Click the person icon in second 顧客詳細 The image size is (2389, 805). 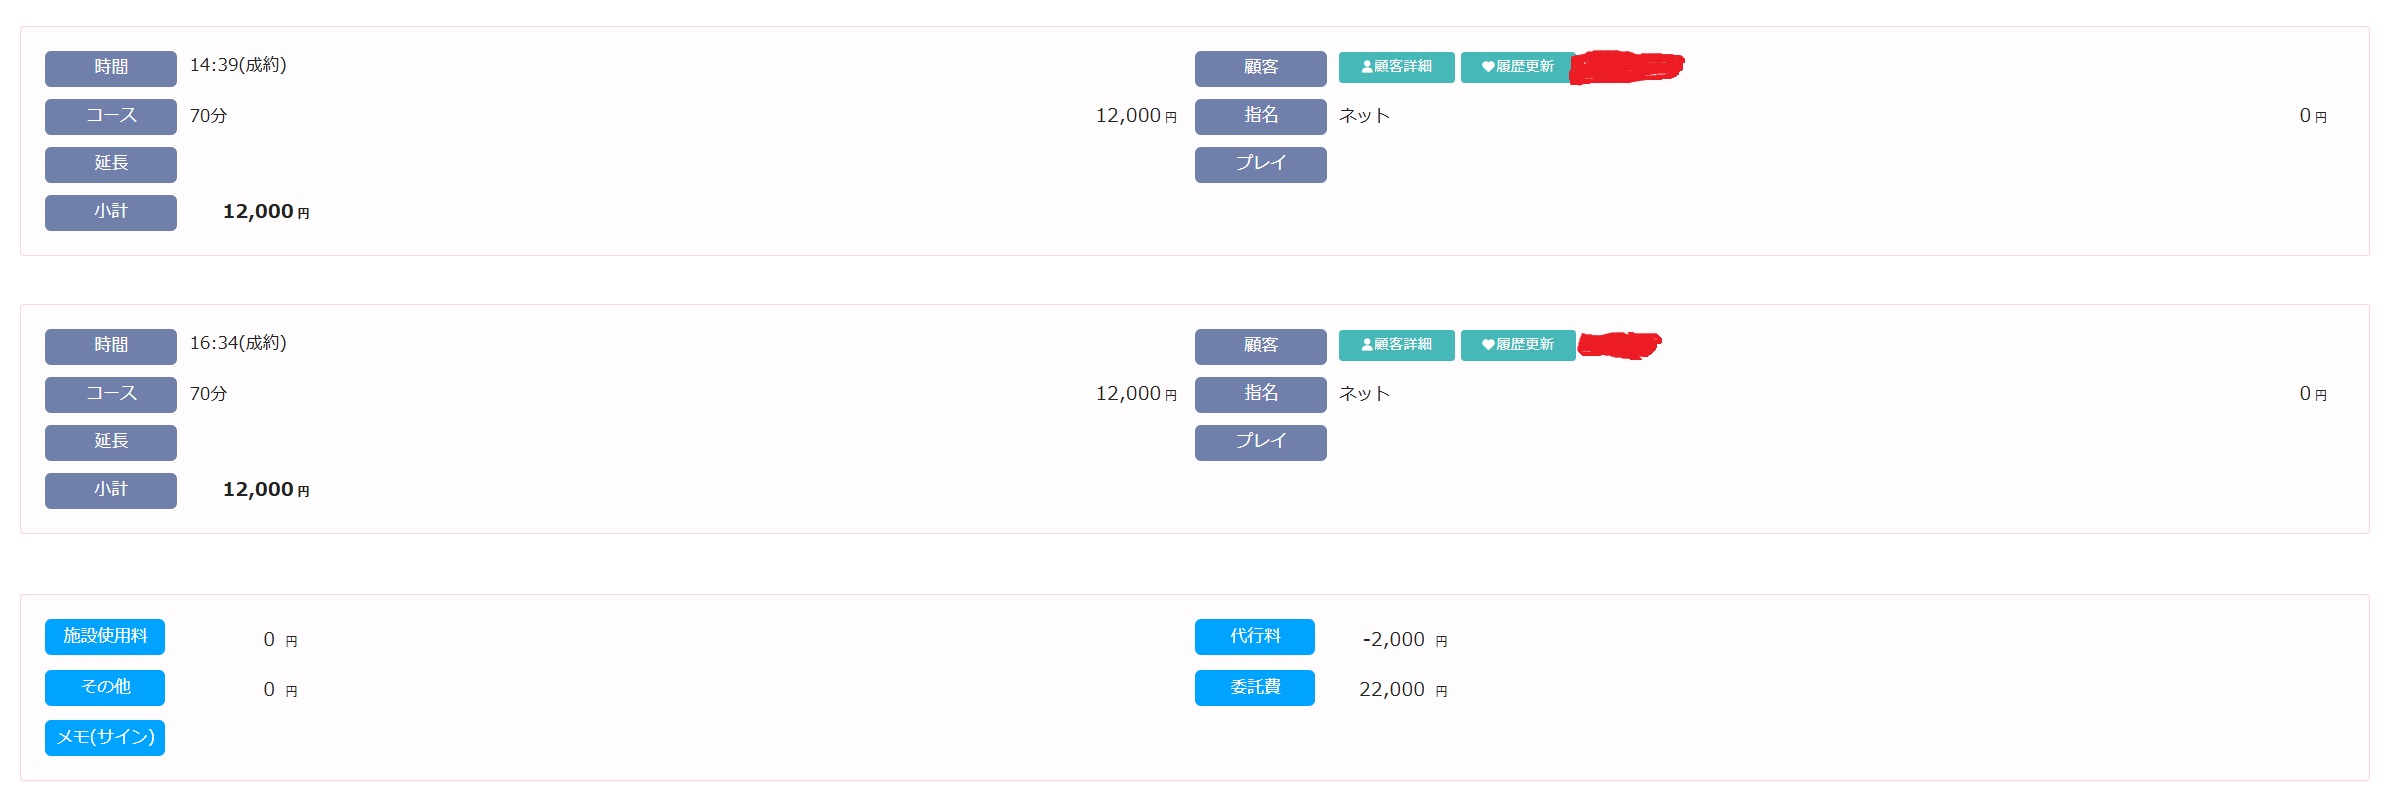pyautogui.click(x=1367, y=345)
